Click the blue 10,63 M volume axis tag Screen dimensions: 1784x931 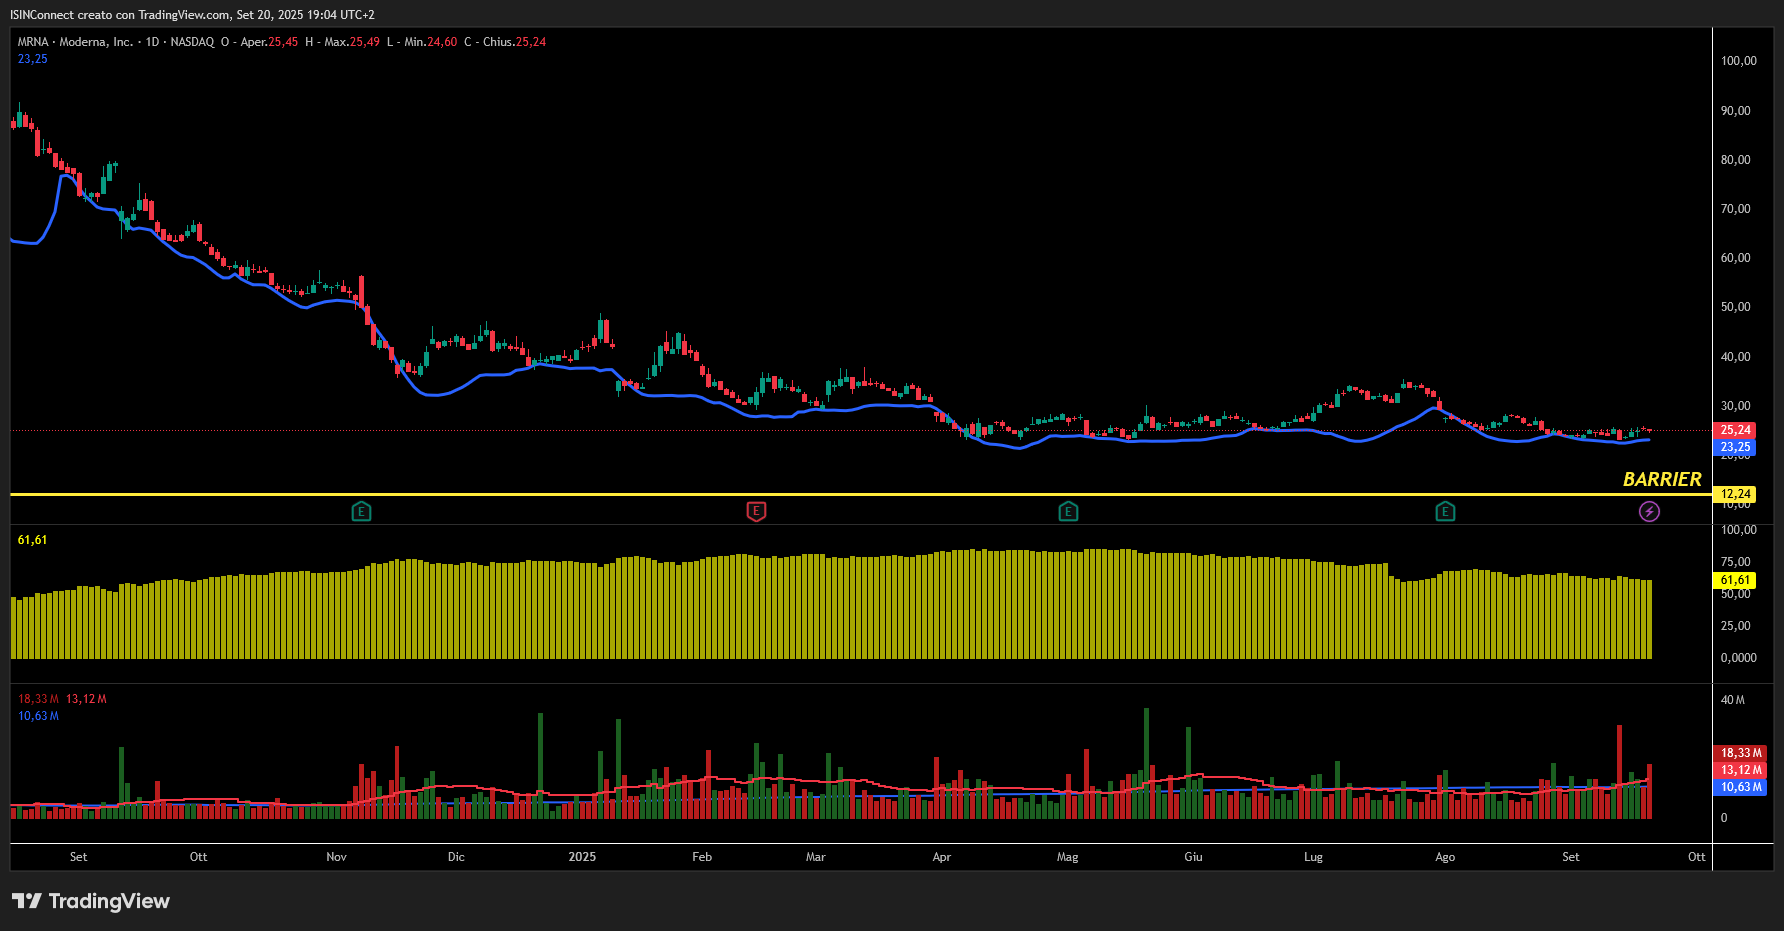[1741, 787]
